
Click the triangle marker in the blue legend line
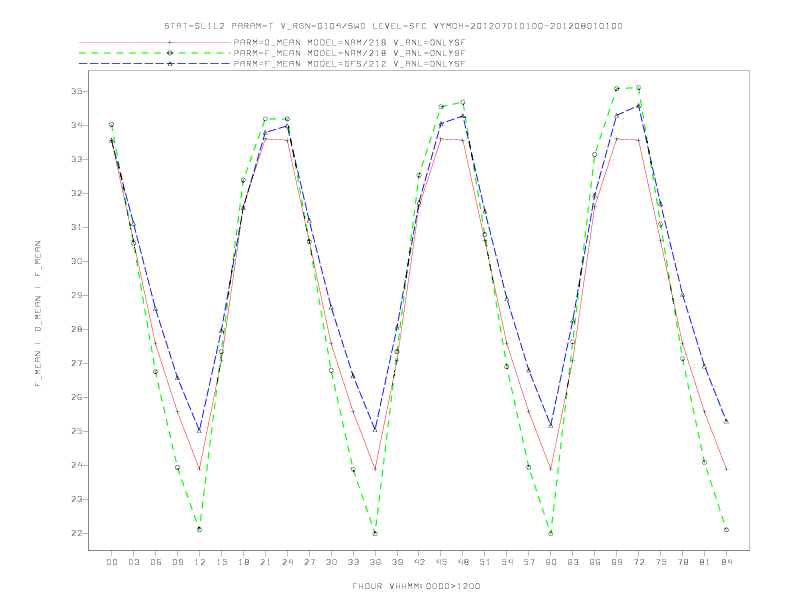[x=170, y=64]
